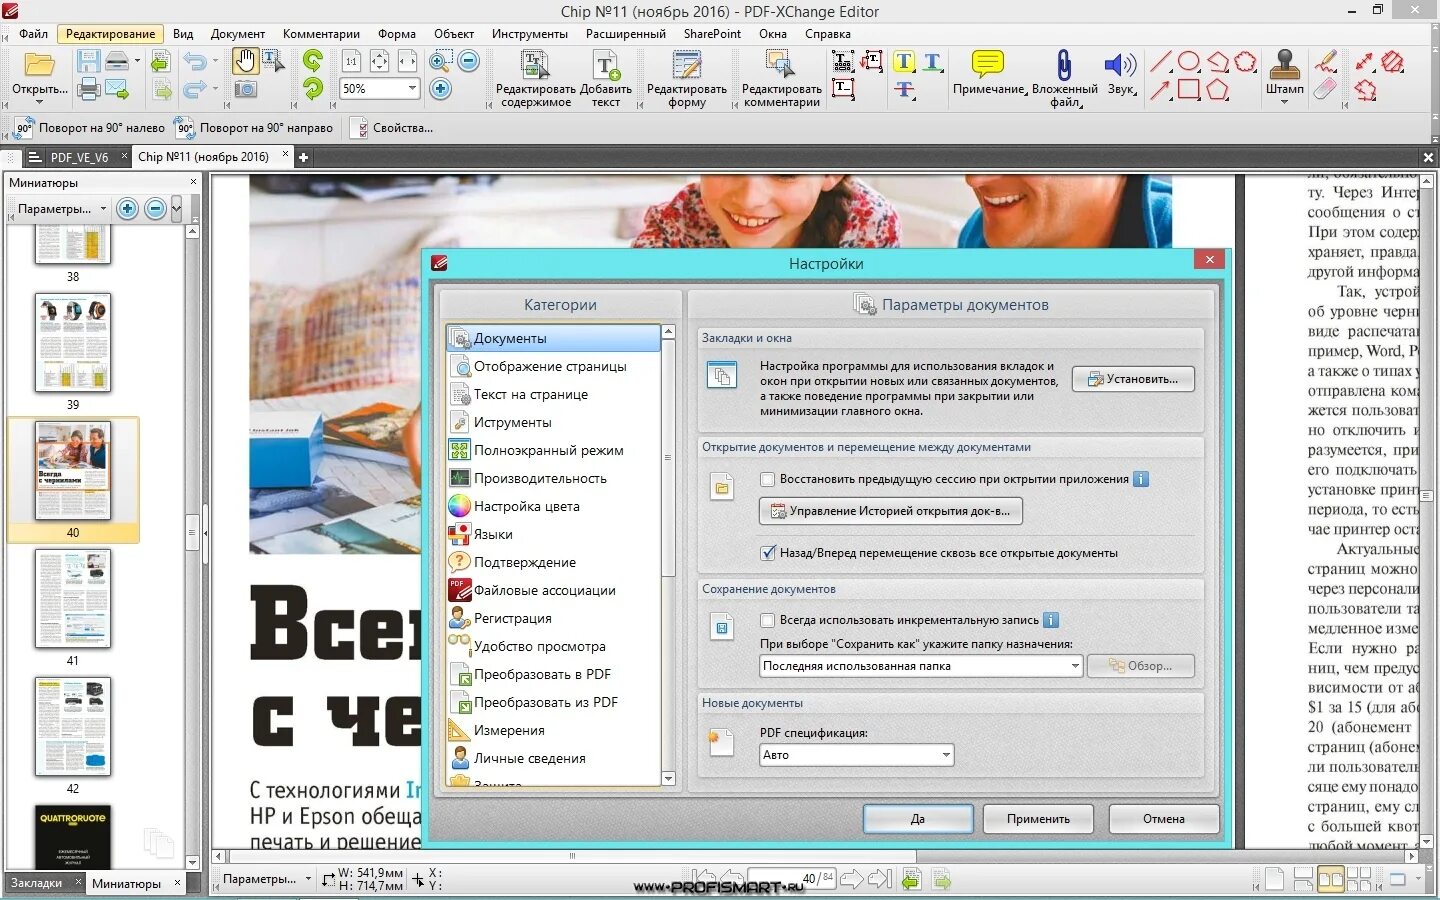Toggle Назад/Вперед перемещение checkbox
The width and height of the screenshot is (1440, 900).
click(768, 553)
